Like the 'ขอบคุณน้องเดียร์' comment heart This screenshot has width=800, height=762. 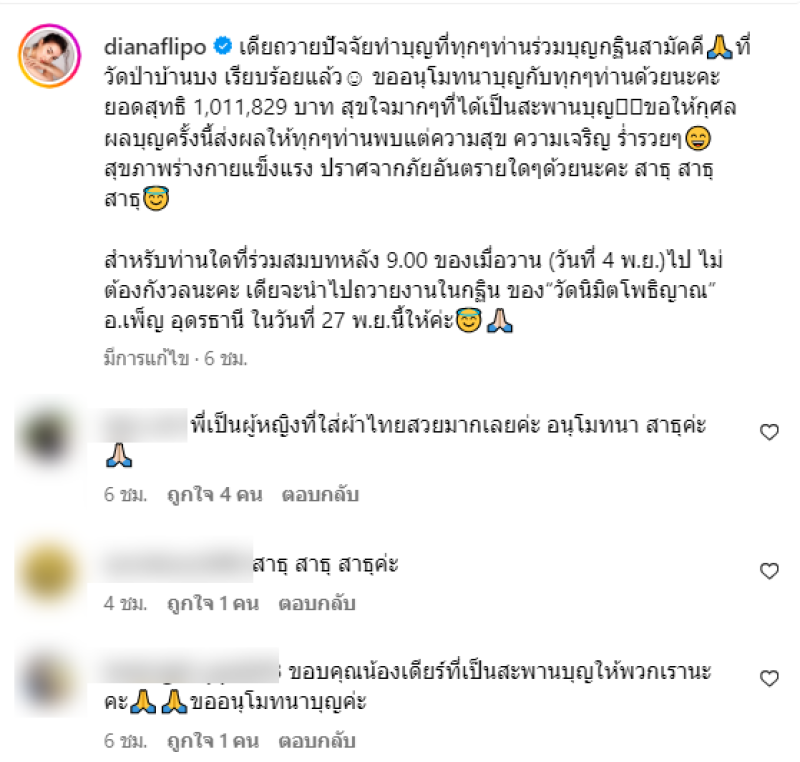tap(769, 679)
